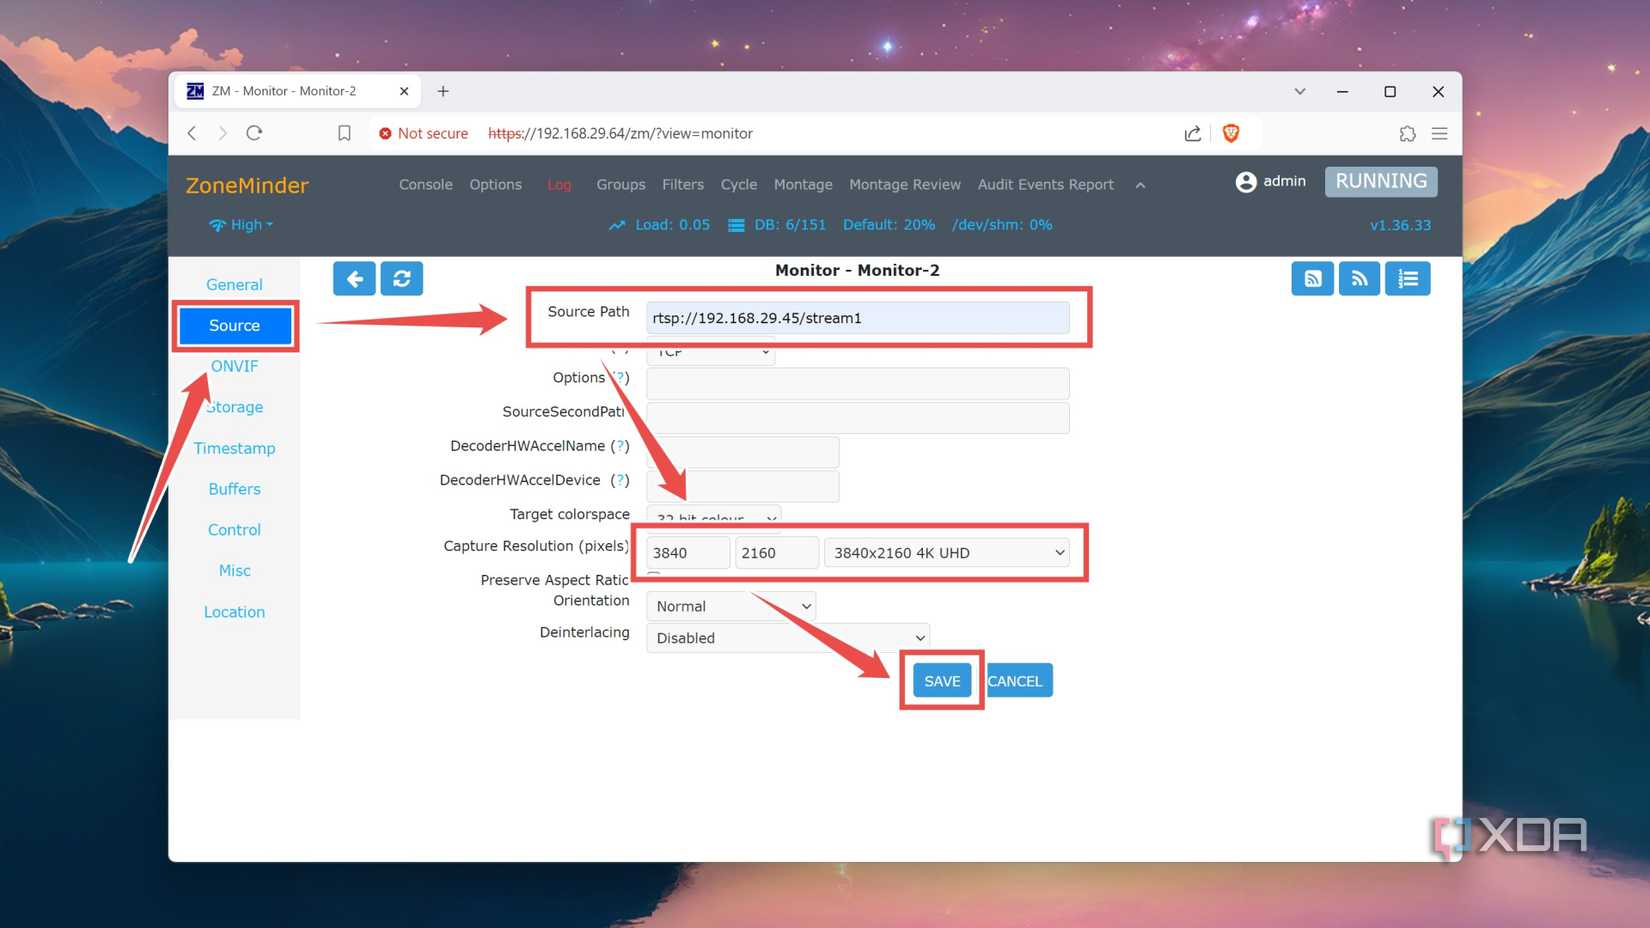Viewport: 1650px width, 928px height.
Task: Click the "Default: 20%" storage status text
Action: coord(889,225)
